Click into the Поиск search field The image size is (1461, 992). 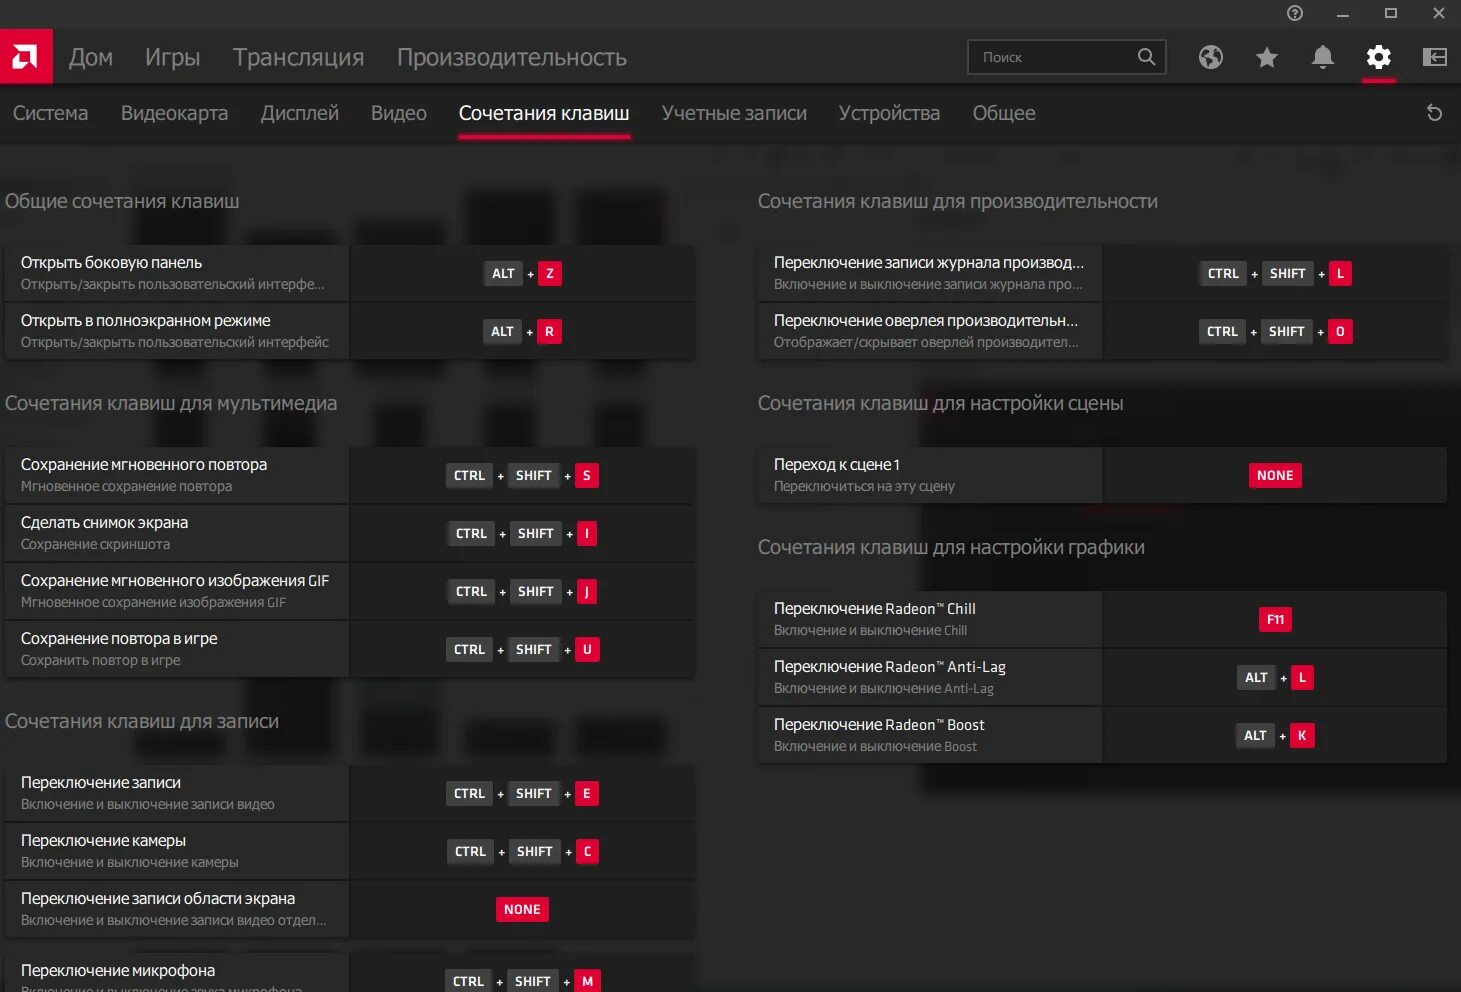point(1055,57)
